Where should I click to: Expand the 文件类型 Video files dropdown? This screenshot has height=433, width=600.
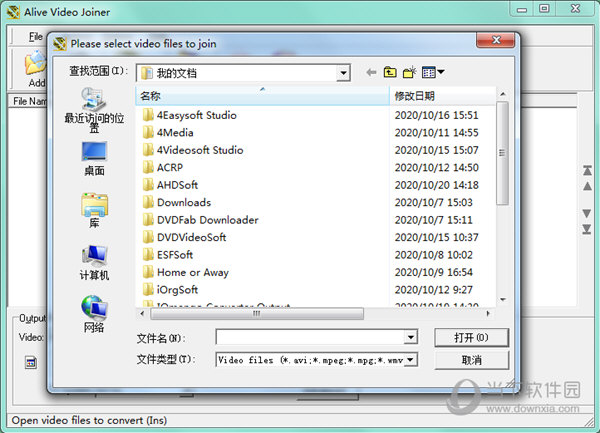pos(411,360)
